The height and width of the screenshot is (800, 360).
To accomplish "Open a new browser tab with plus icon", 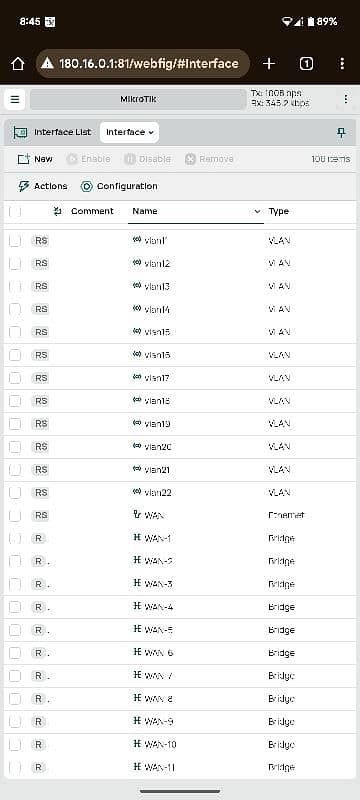I will coord(269,64).
